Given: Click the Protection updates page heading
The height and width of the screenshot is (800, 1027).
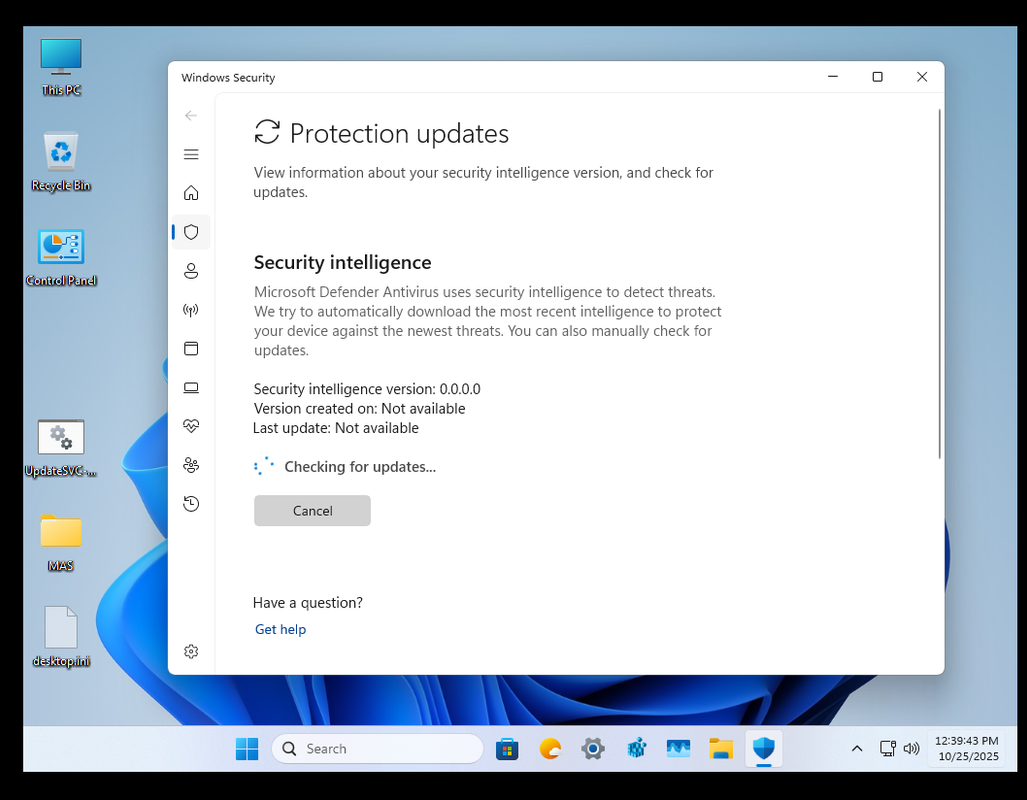Looking at the screenshot, I should point(399,134).
